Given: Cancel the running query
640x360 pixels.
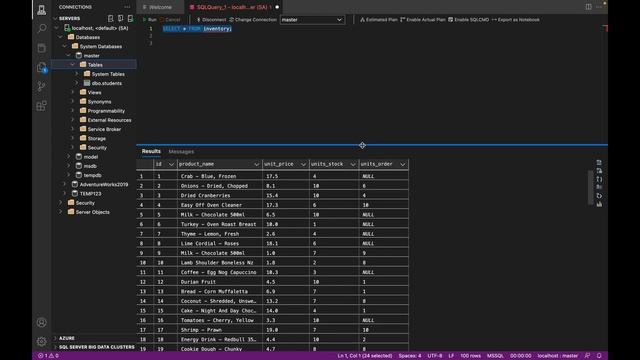Looking at the screenshot, I should pyautogui.click(x=171, y=20).
